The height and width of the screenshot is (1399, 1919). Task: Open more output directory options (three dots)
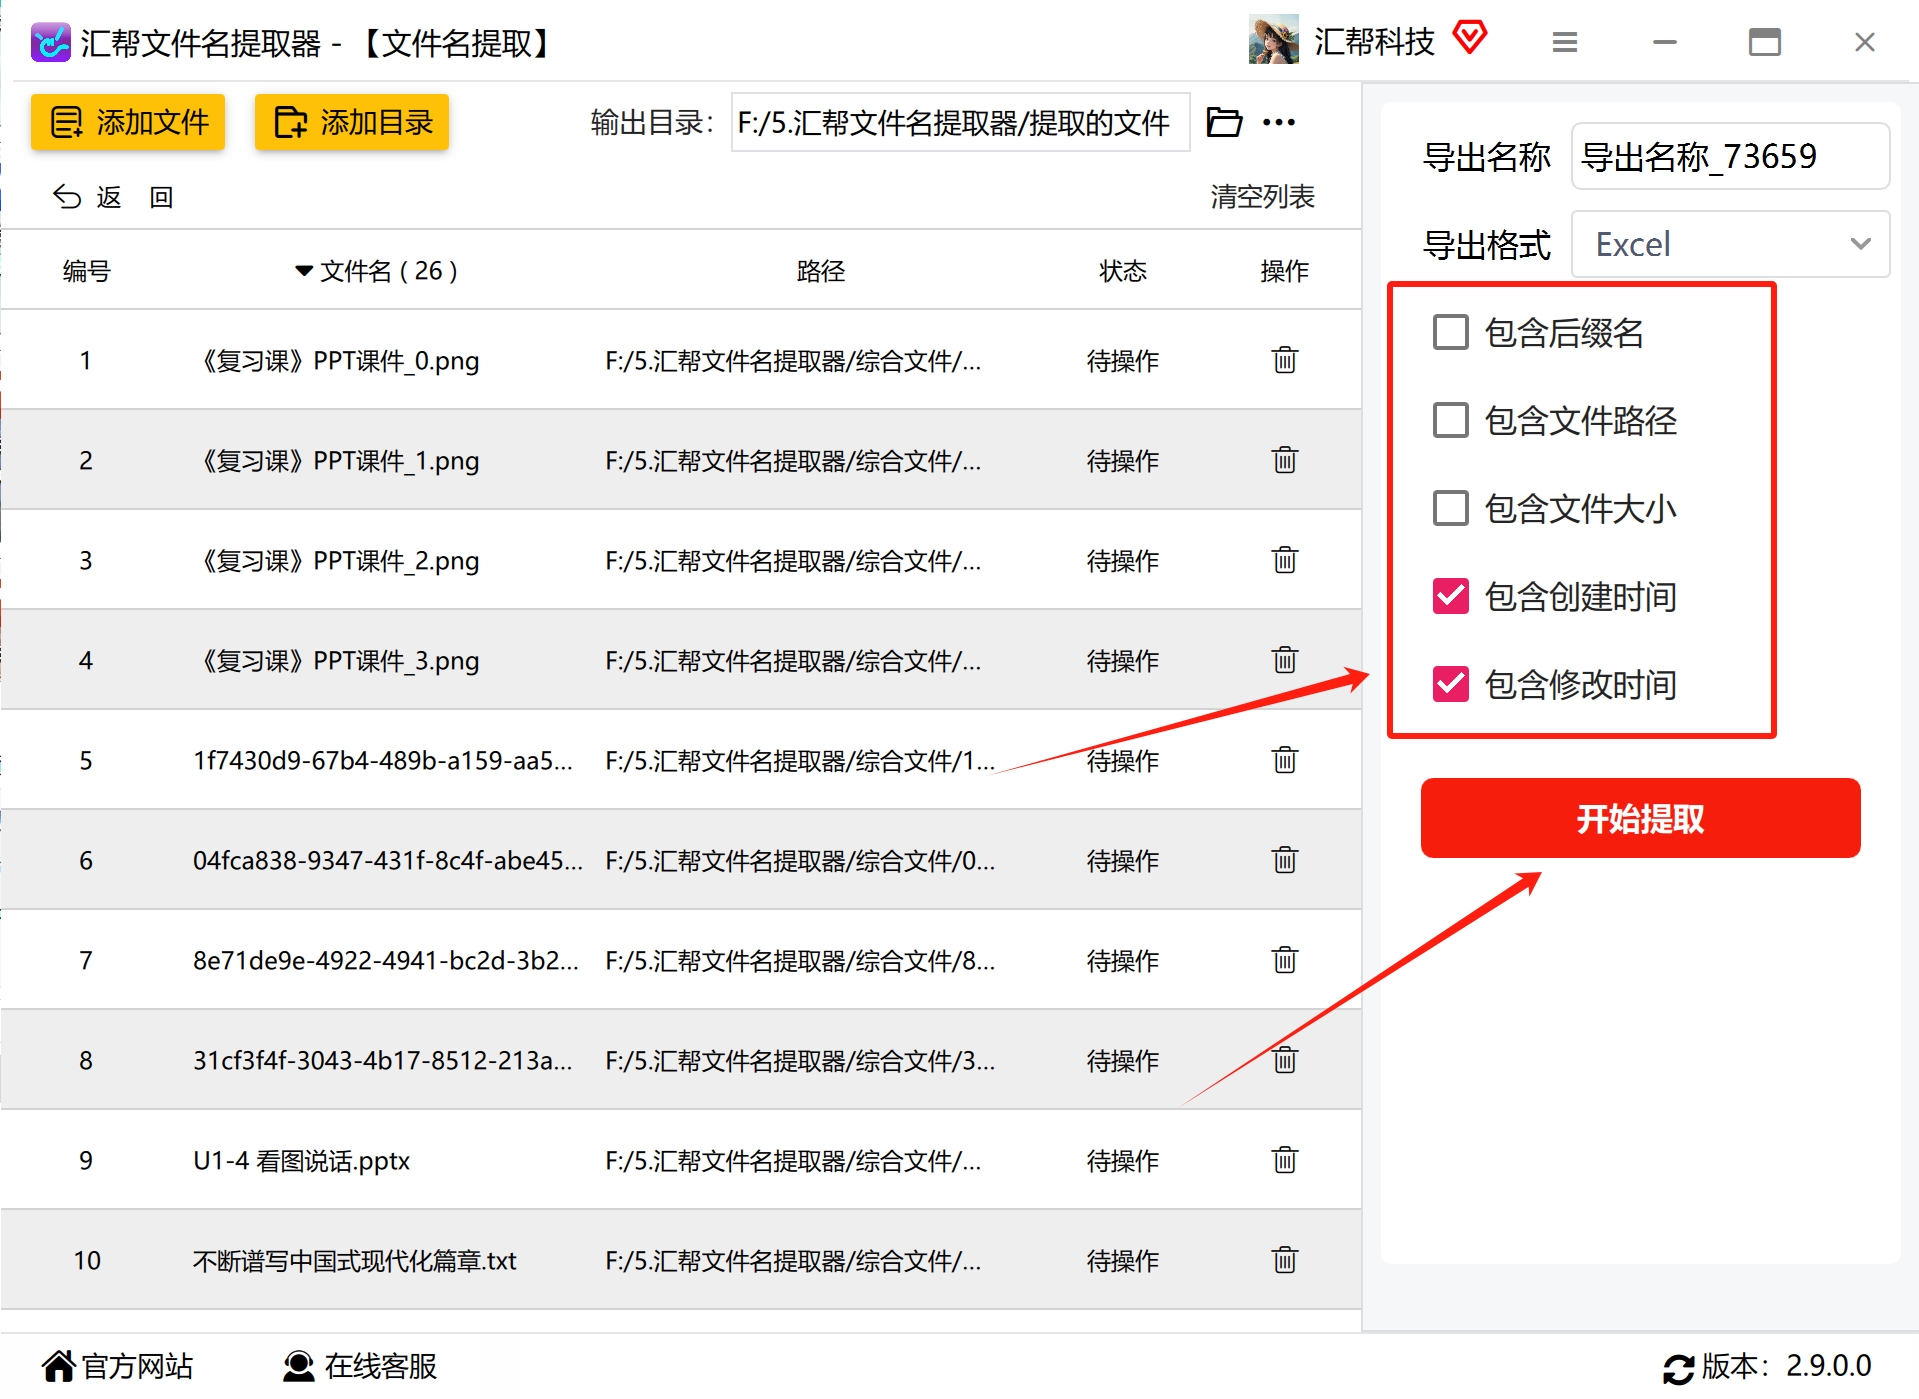[x=1279, y=122]
